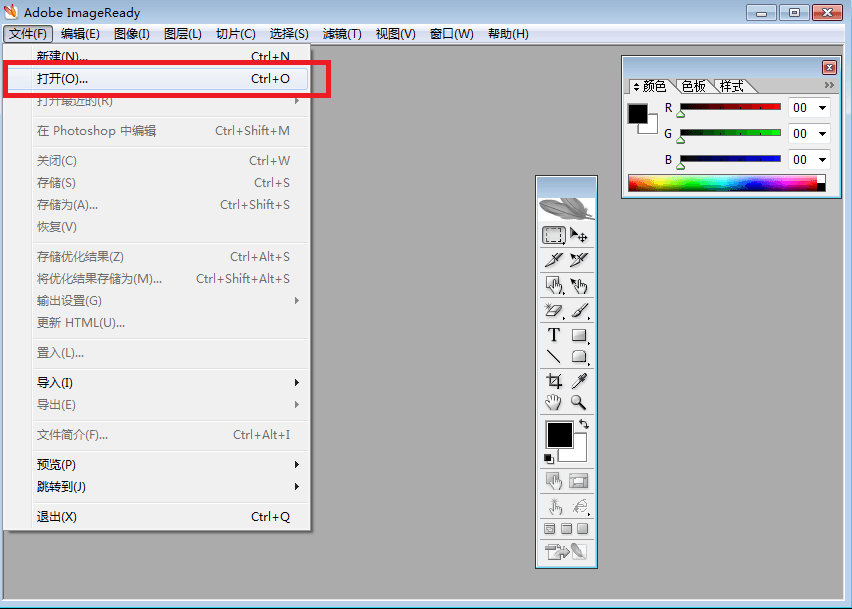Open the R value slider dropdown
Screen dimensions: 852x609
pyautogui.click(x=822, y=108)
